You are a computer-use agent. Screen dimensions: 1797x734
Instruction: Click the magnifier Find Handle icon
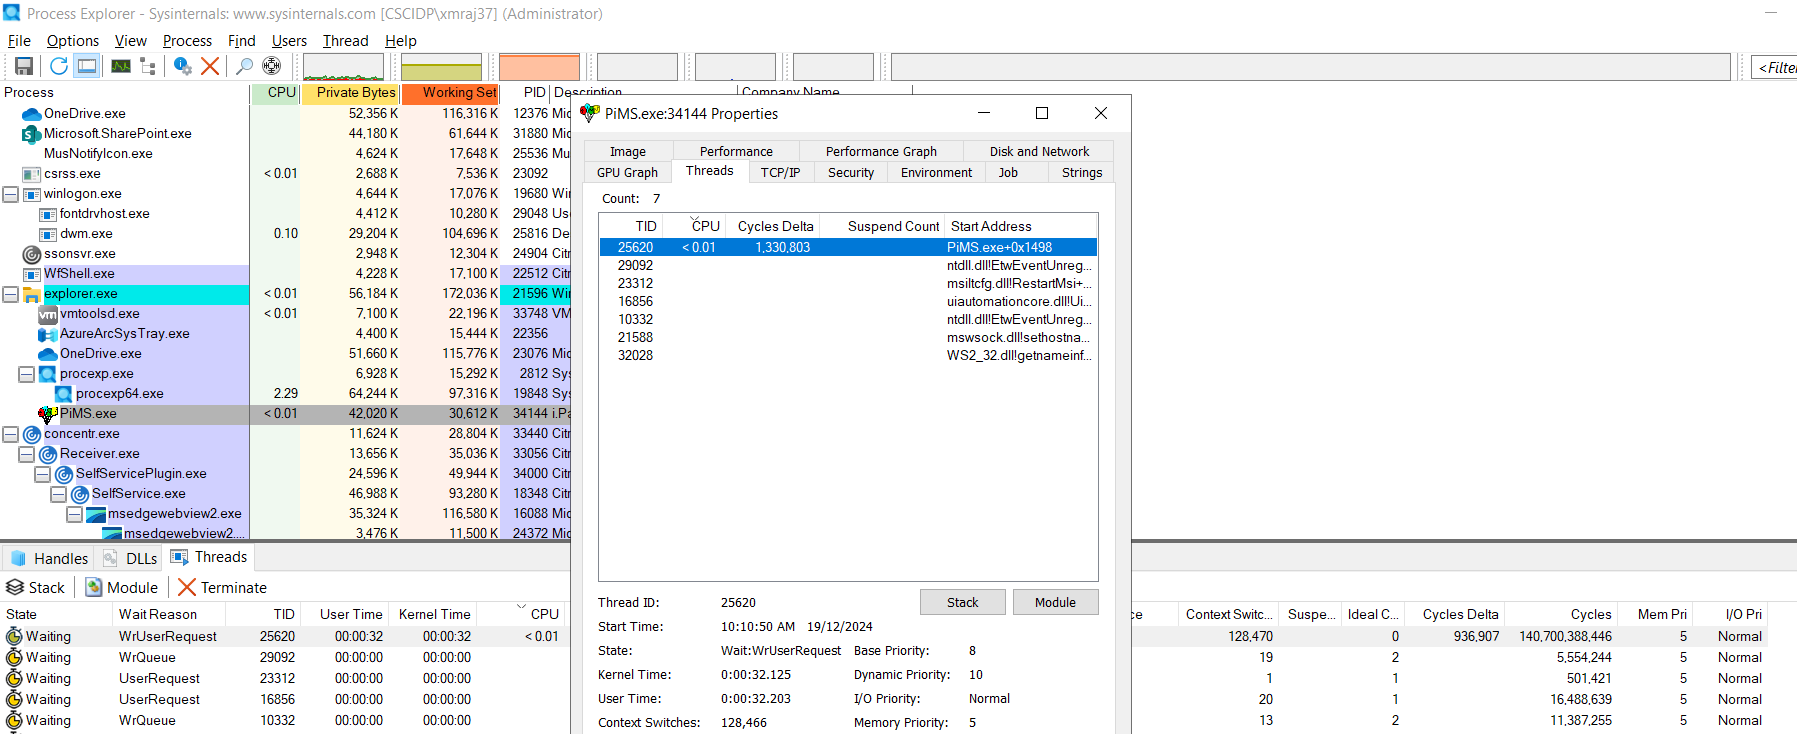pos(244,66)
